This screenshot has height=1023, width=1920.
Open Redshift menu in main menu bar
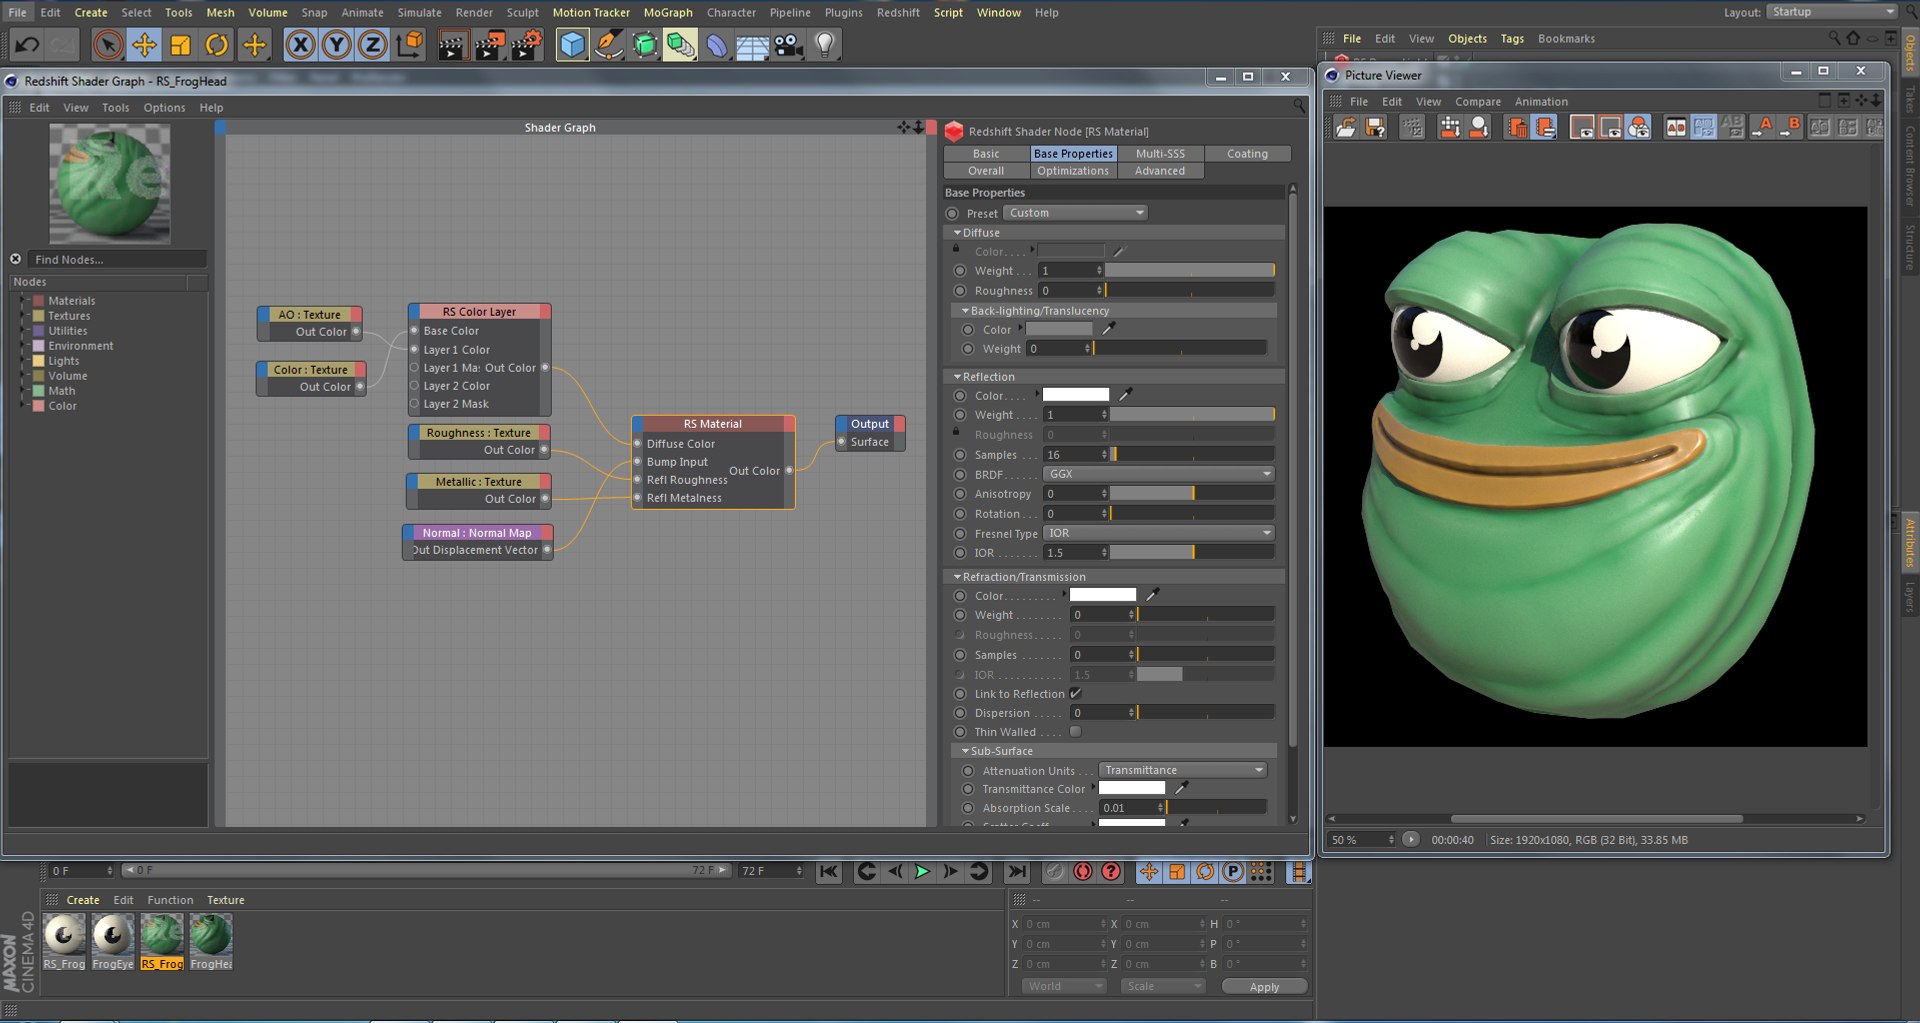(898, 12)
